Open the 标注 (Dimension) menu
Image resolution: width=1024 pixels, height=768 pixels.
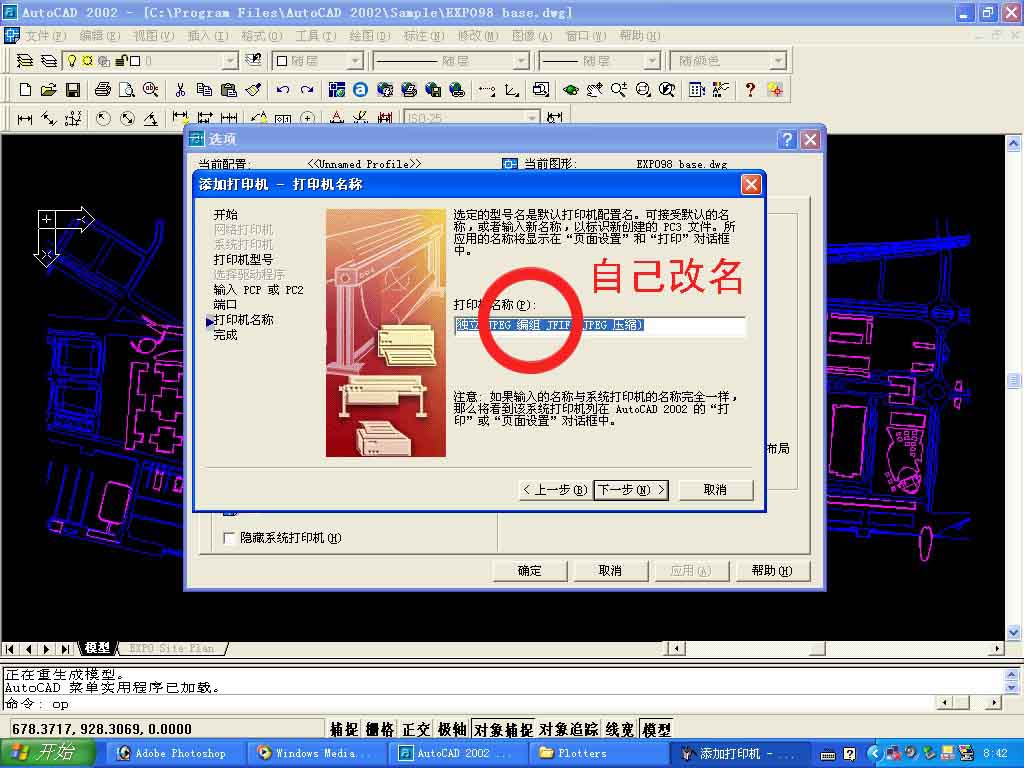click(424, 35)
